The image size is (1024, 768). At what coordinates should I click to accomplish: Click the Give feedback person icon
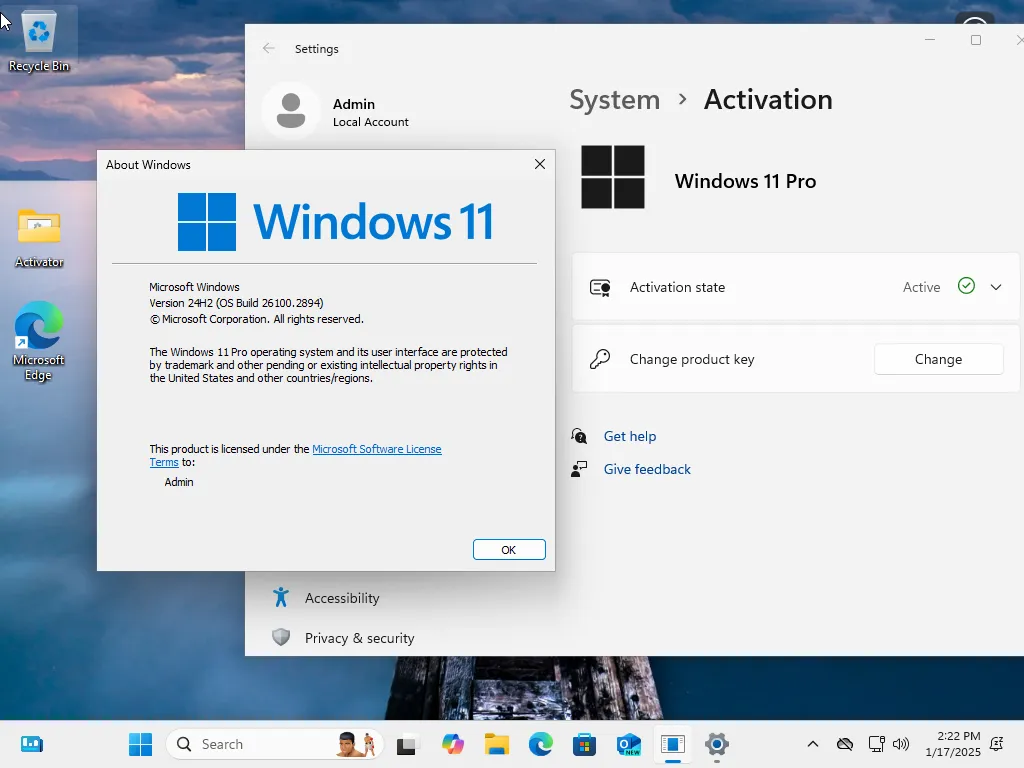pos(579,469)
